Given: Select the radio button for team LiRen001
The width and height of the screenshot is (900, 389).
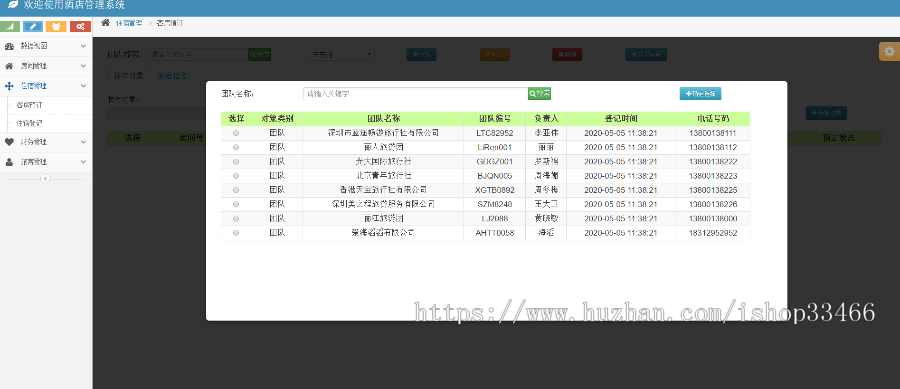Looking at the screenshot, I should [x=236, y=147].
